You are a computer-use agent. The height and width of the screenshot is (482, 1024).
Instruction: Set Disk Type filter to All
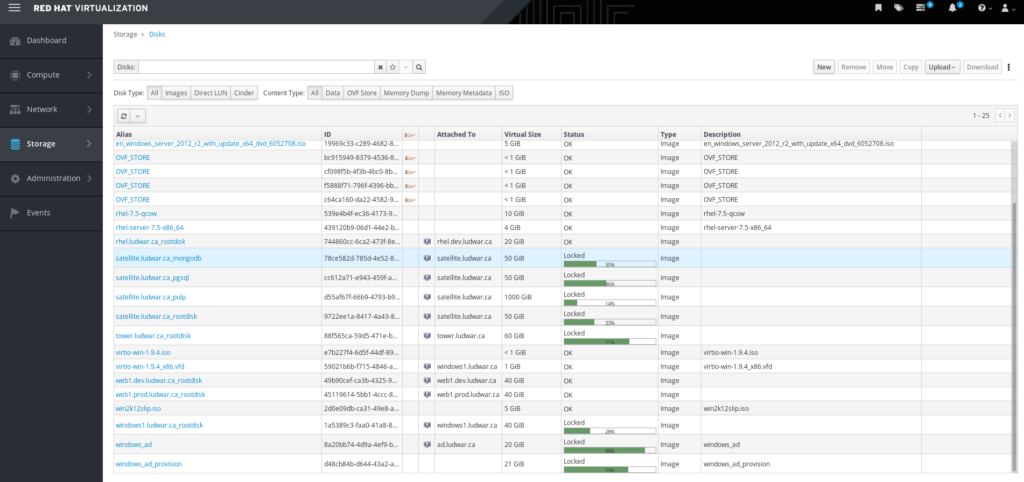pos(154,93)
